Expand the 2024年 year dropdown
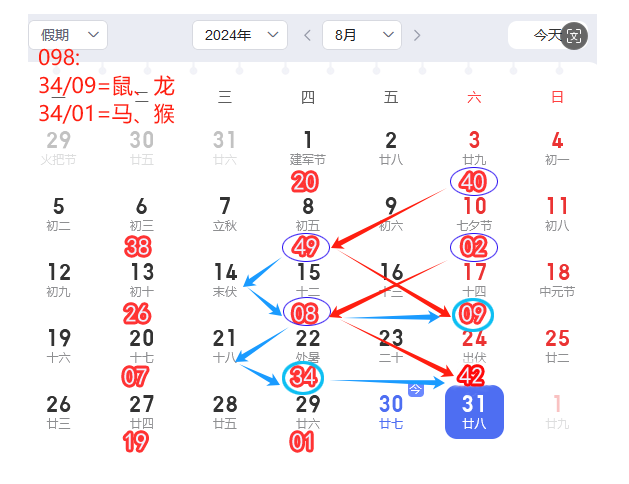This screenshot has width=629, height=484. (240, 36)
